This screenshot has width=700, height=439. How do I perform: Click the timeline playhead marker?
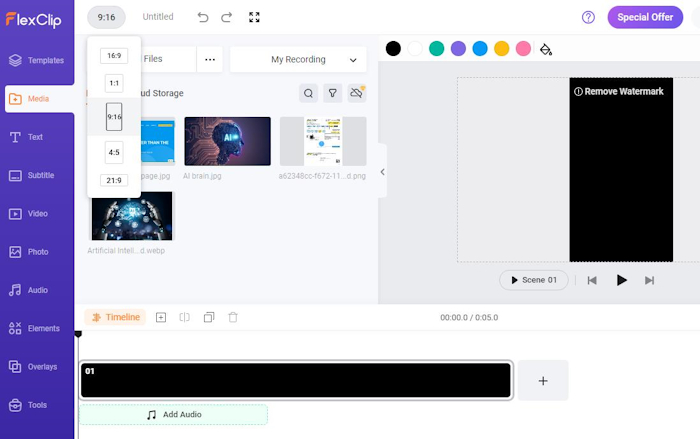click(78, 334)
